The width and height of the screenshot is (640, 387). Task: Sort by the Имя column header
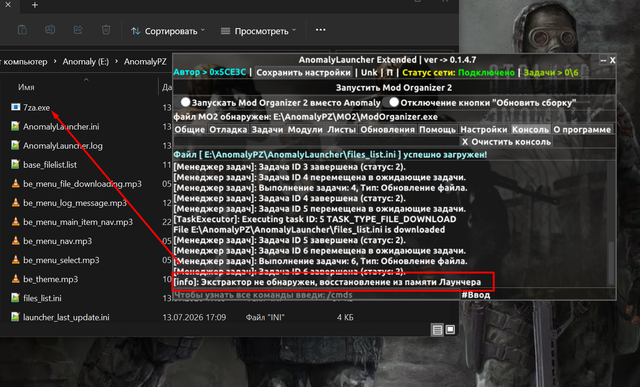[x=26, y=87]
